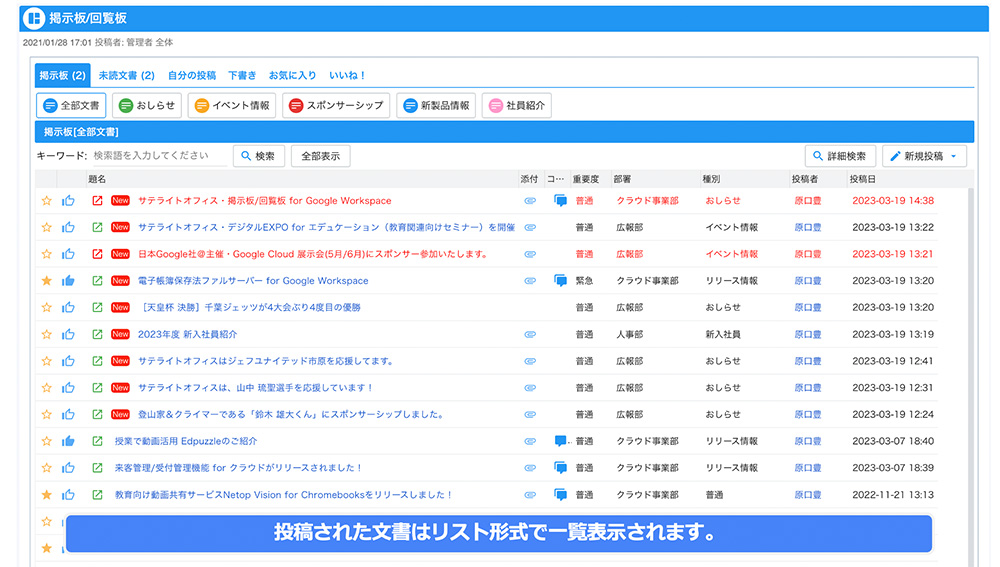Click the 投稿日 column header

coord(862,179)
